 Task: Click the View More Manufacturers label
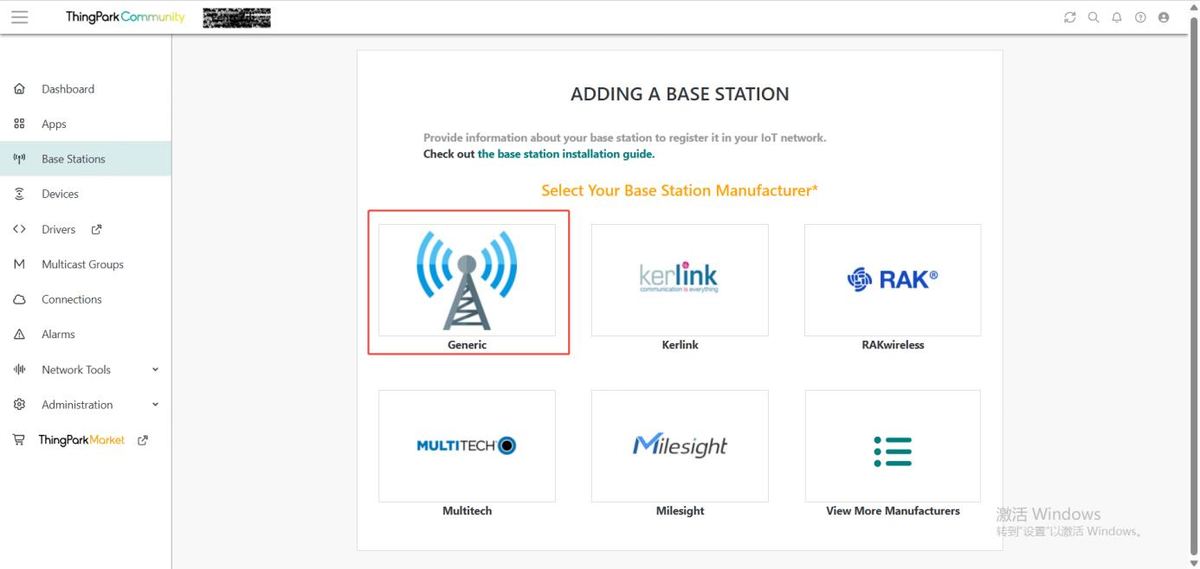tap(893, 511)
